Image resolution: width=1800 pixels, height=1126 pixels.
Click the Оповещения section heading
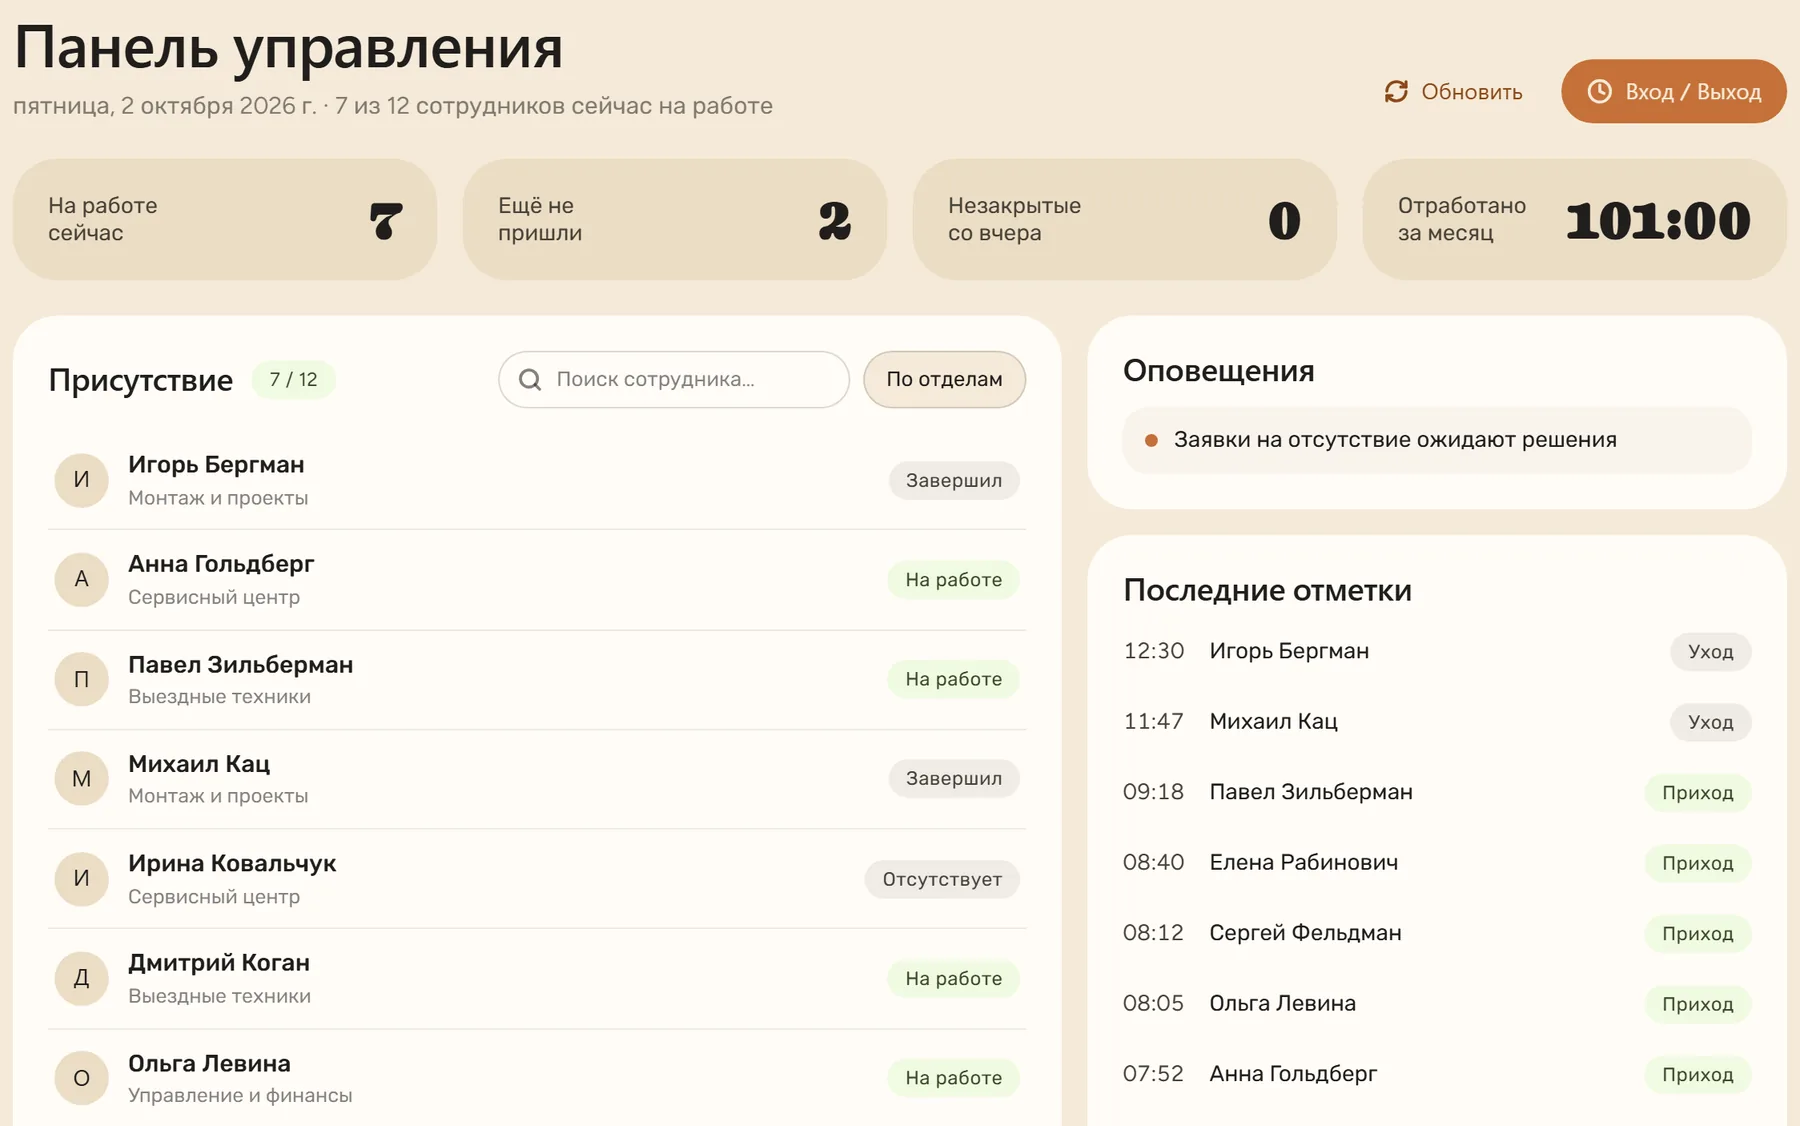pos(1219,371)
